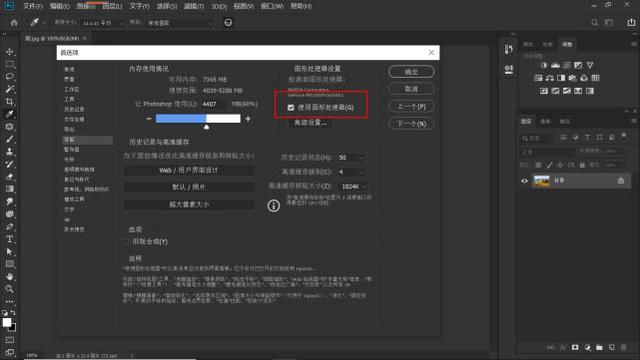Screen dimensions: 640x360
Task: Select the Zoom tool in toolbar
Action: (9, 289)
